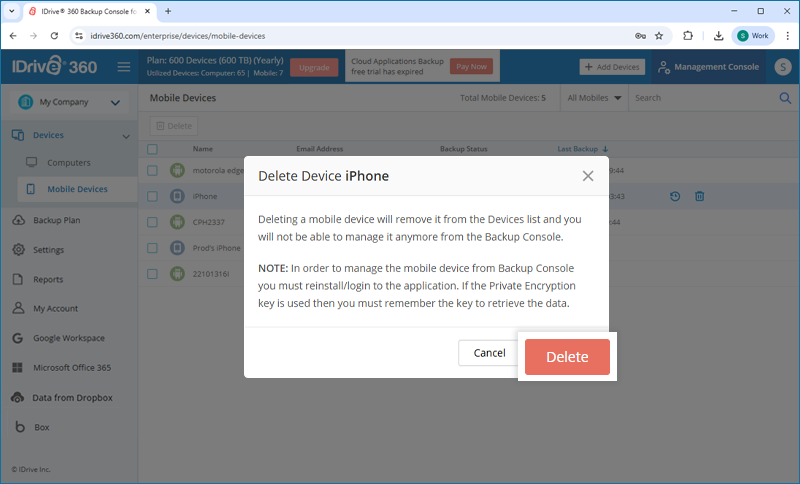Check the box for motorola edge device
Image resolution: width=800 pixels, height=484 pixels.
coord(152,170)
